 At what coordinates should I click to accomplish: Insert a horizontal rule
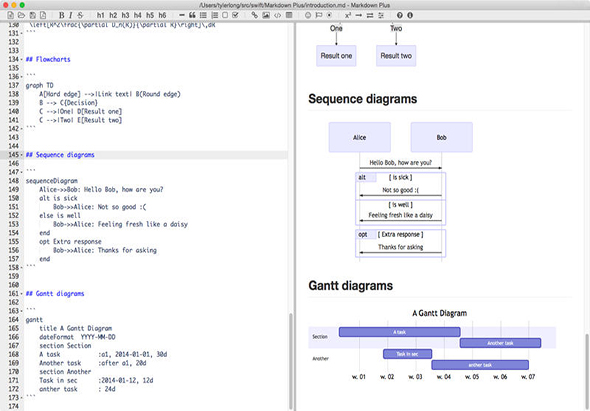click(x=182, y=15)
